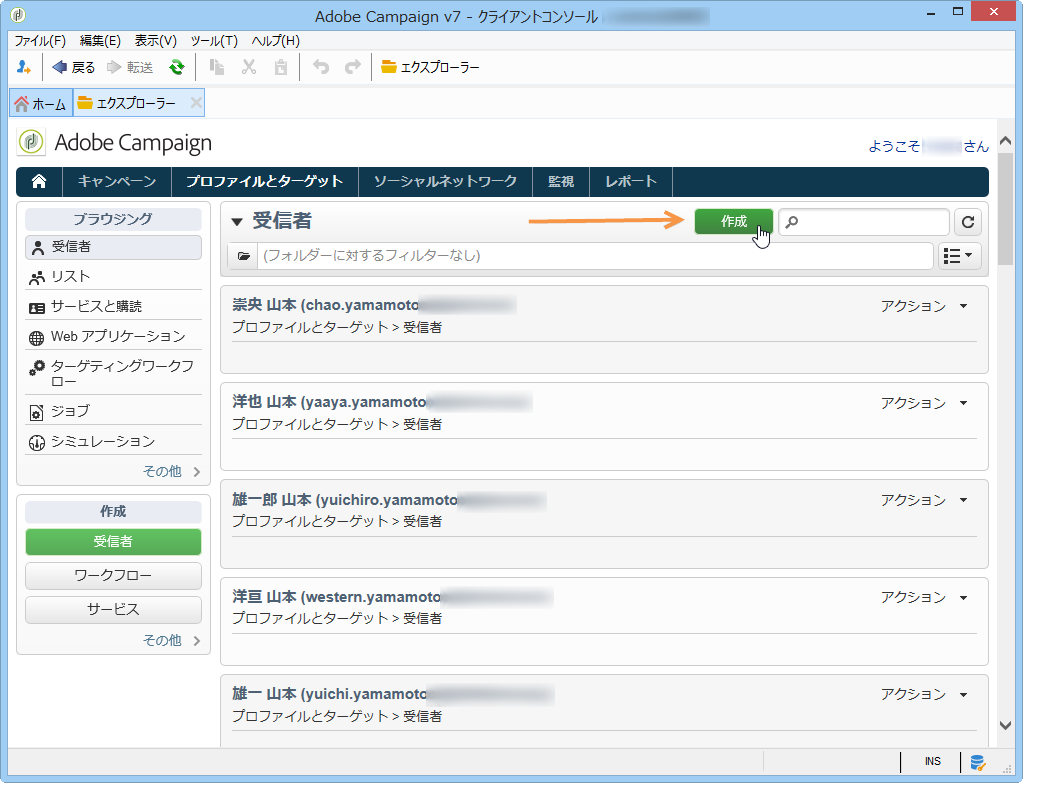Switch to the ホーム tab
The height and width of the screenshot is (812, 1054).
point(40,104)
